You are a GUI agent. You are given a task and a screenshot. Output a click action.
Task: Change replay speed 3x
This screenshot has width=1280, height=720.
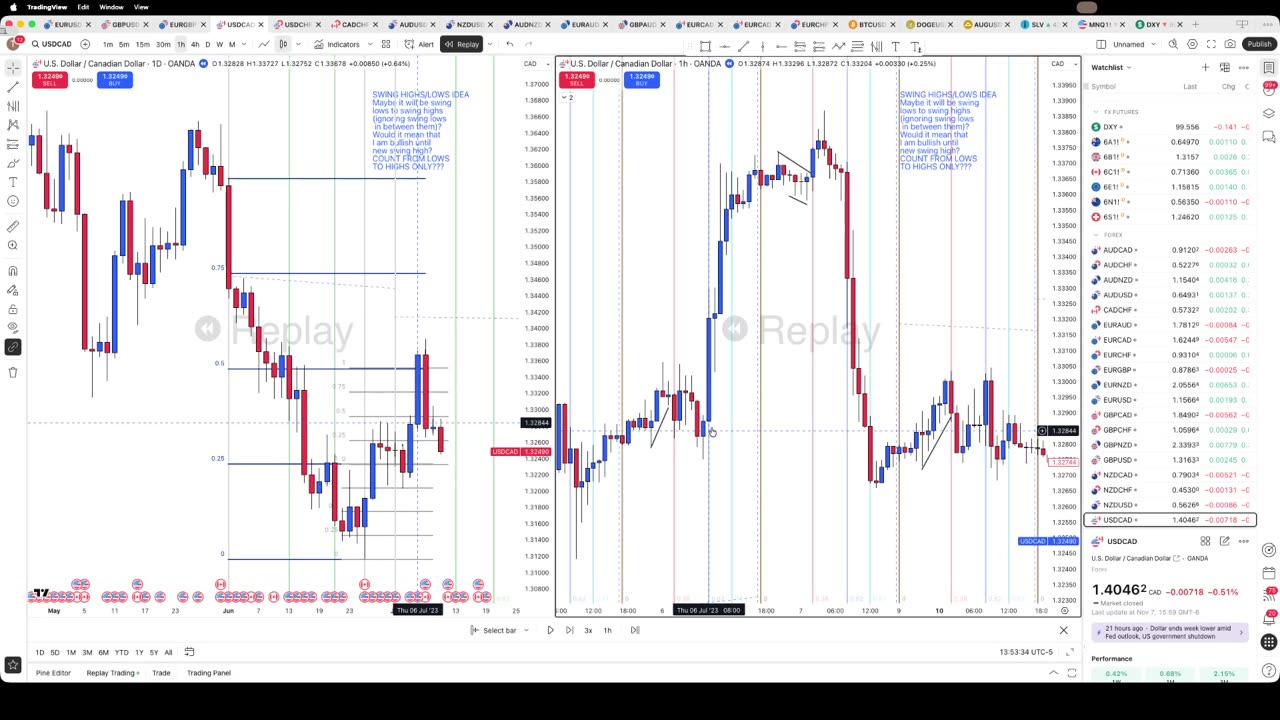click(588, 630)
